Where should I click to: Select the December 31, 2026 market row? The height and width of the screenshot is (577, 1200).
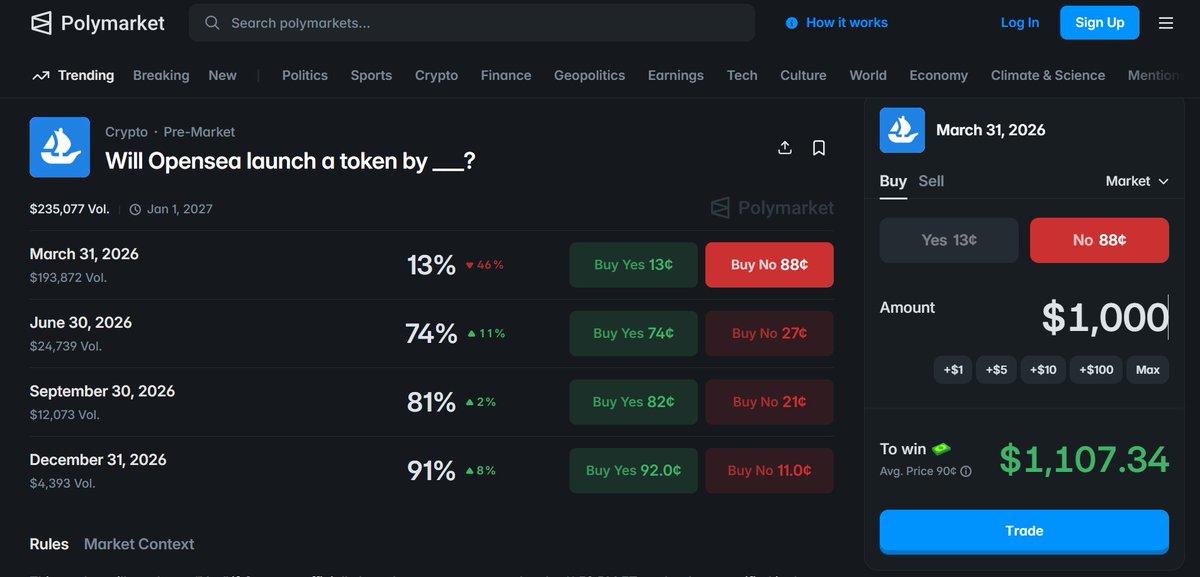(431, 470)
